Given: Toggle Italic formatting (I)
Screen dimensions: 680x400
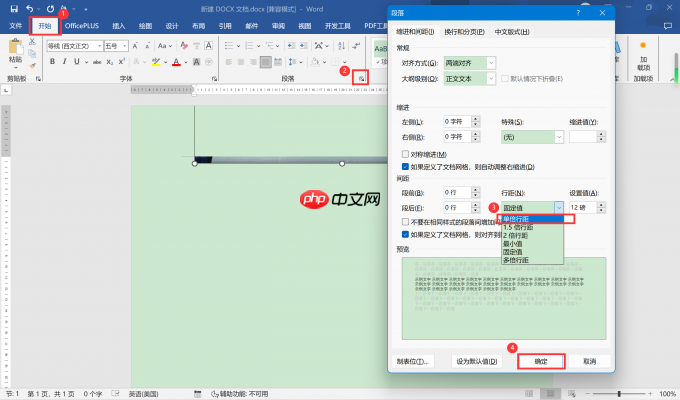Looking at the screenshot, I should point(64,62).
